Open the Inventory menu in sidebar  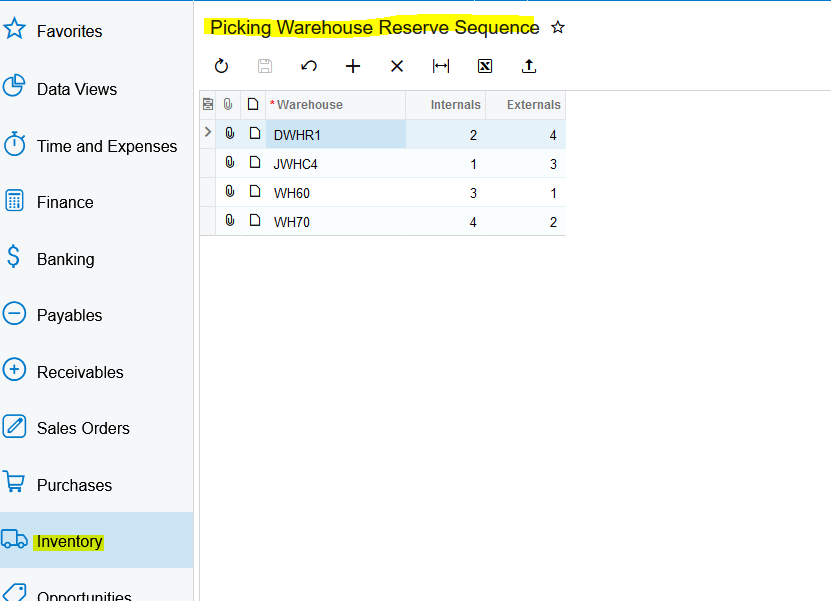pos(70,541)
